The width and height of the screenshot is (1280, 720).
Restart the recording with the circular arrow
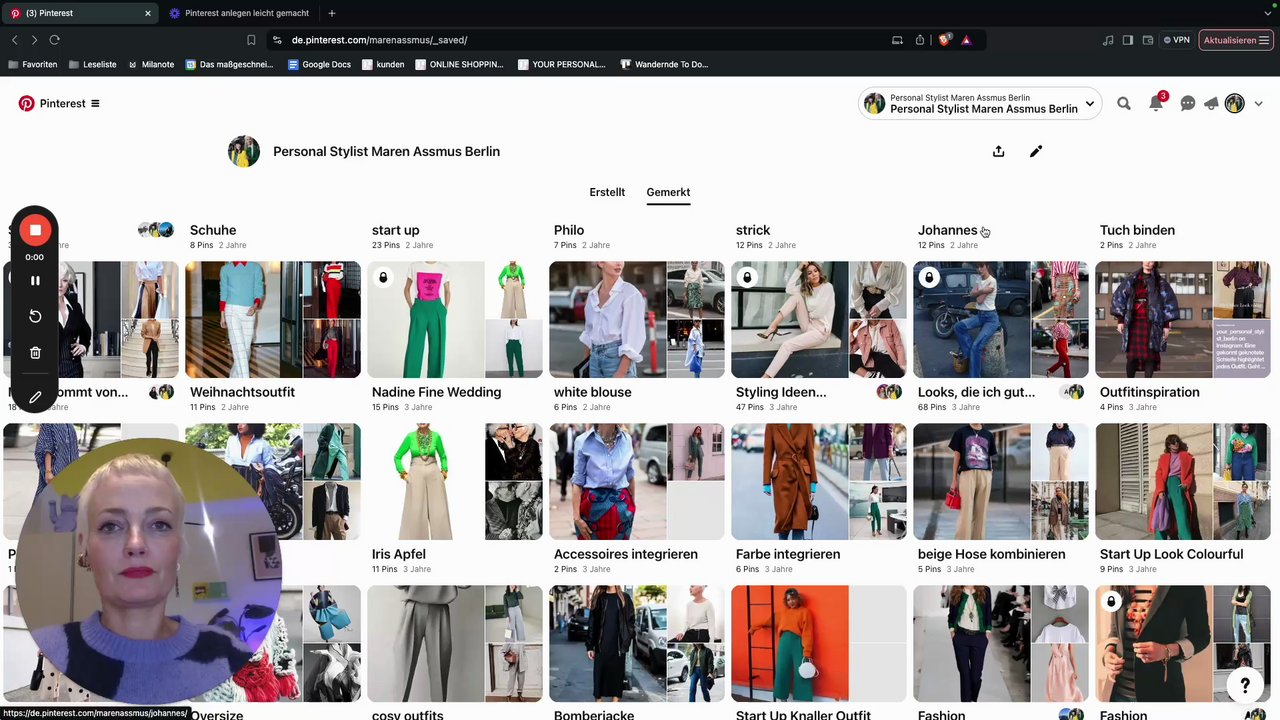pyautogui.click(x=35, y=316)
